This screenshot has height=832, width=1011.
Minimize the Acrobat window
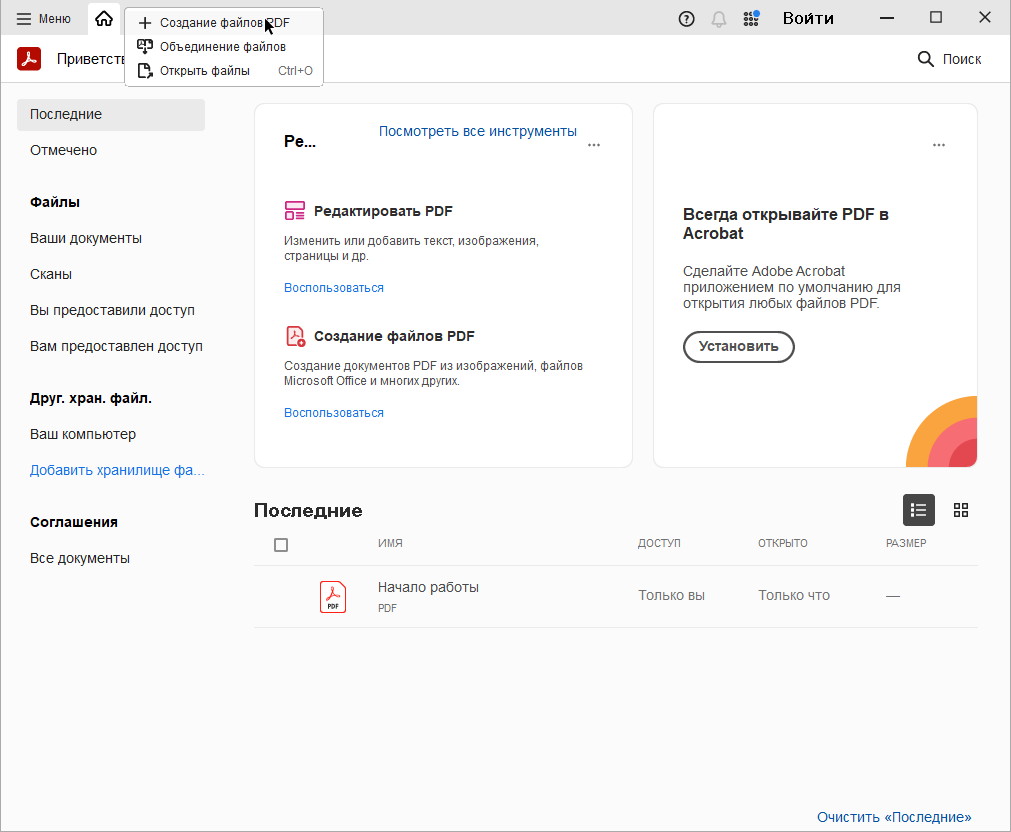tap(887, 18)
